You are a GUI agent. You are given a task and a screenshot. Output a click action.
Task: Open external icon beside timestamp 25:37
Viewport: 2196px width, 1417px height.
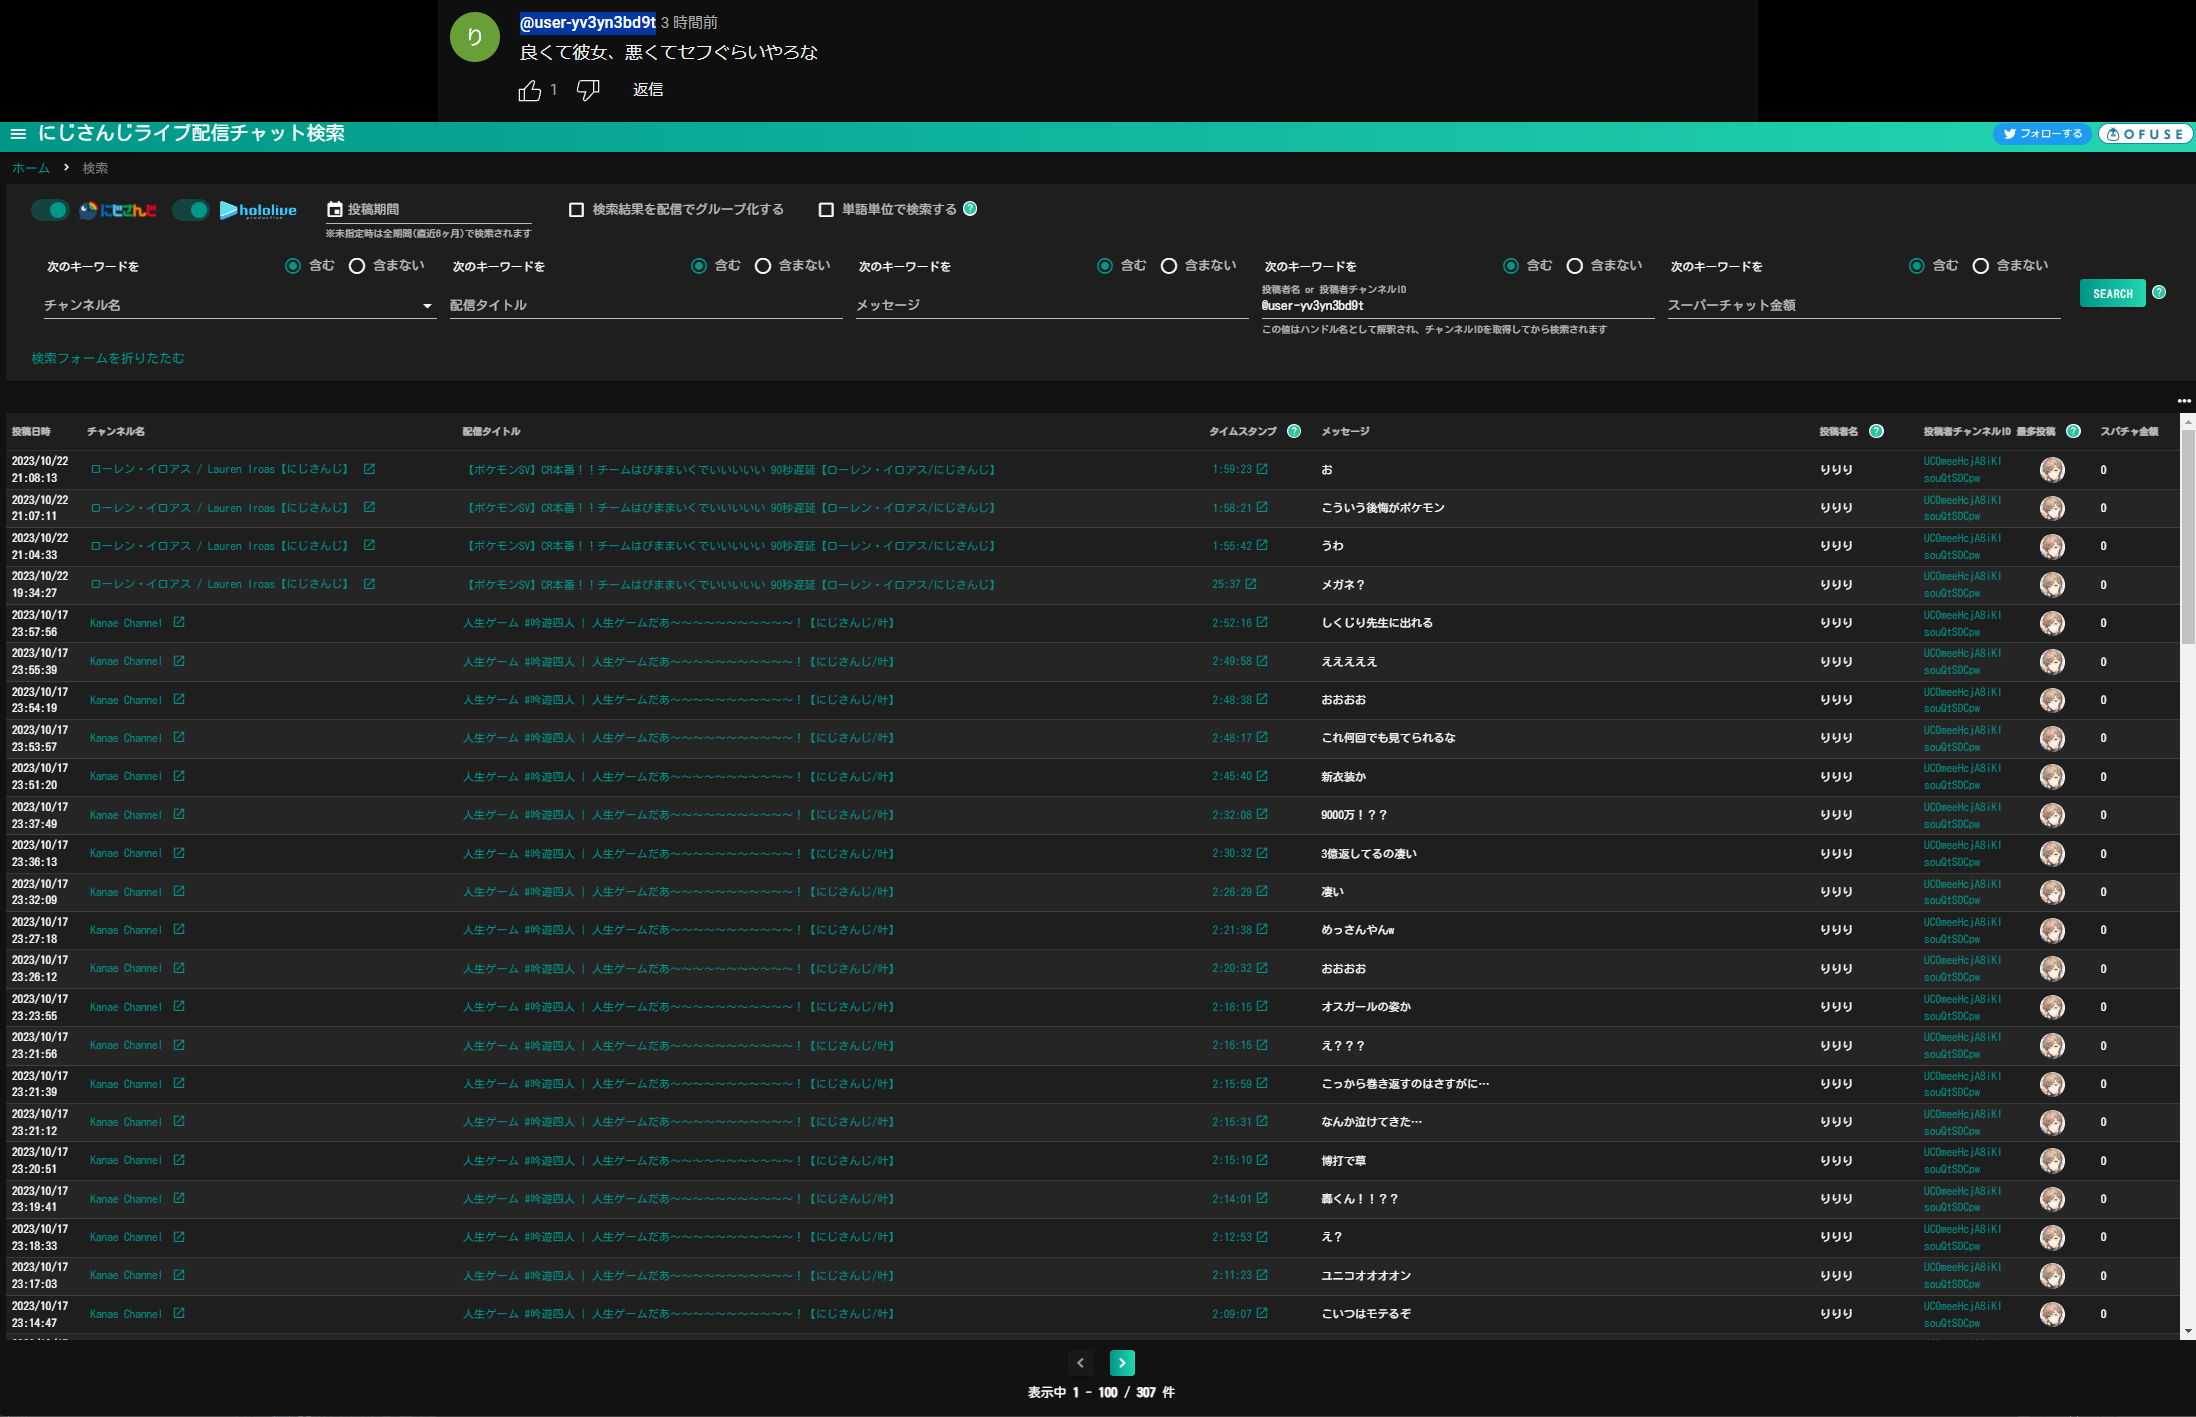[1251, 584]
